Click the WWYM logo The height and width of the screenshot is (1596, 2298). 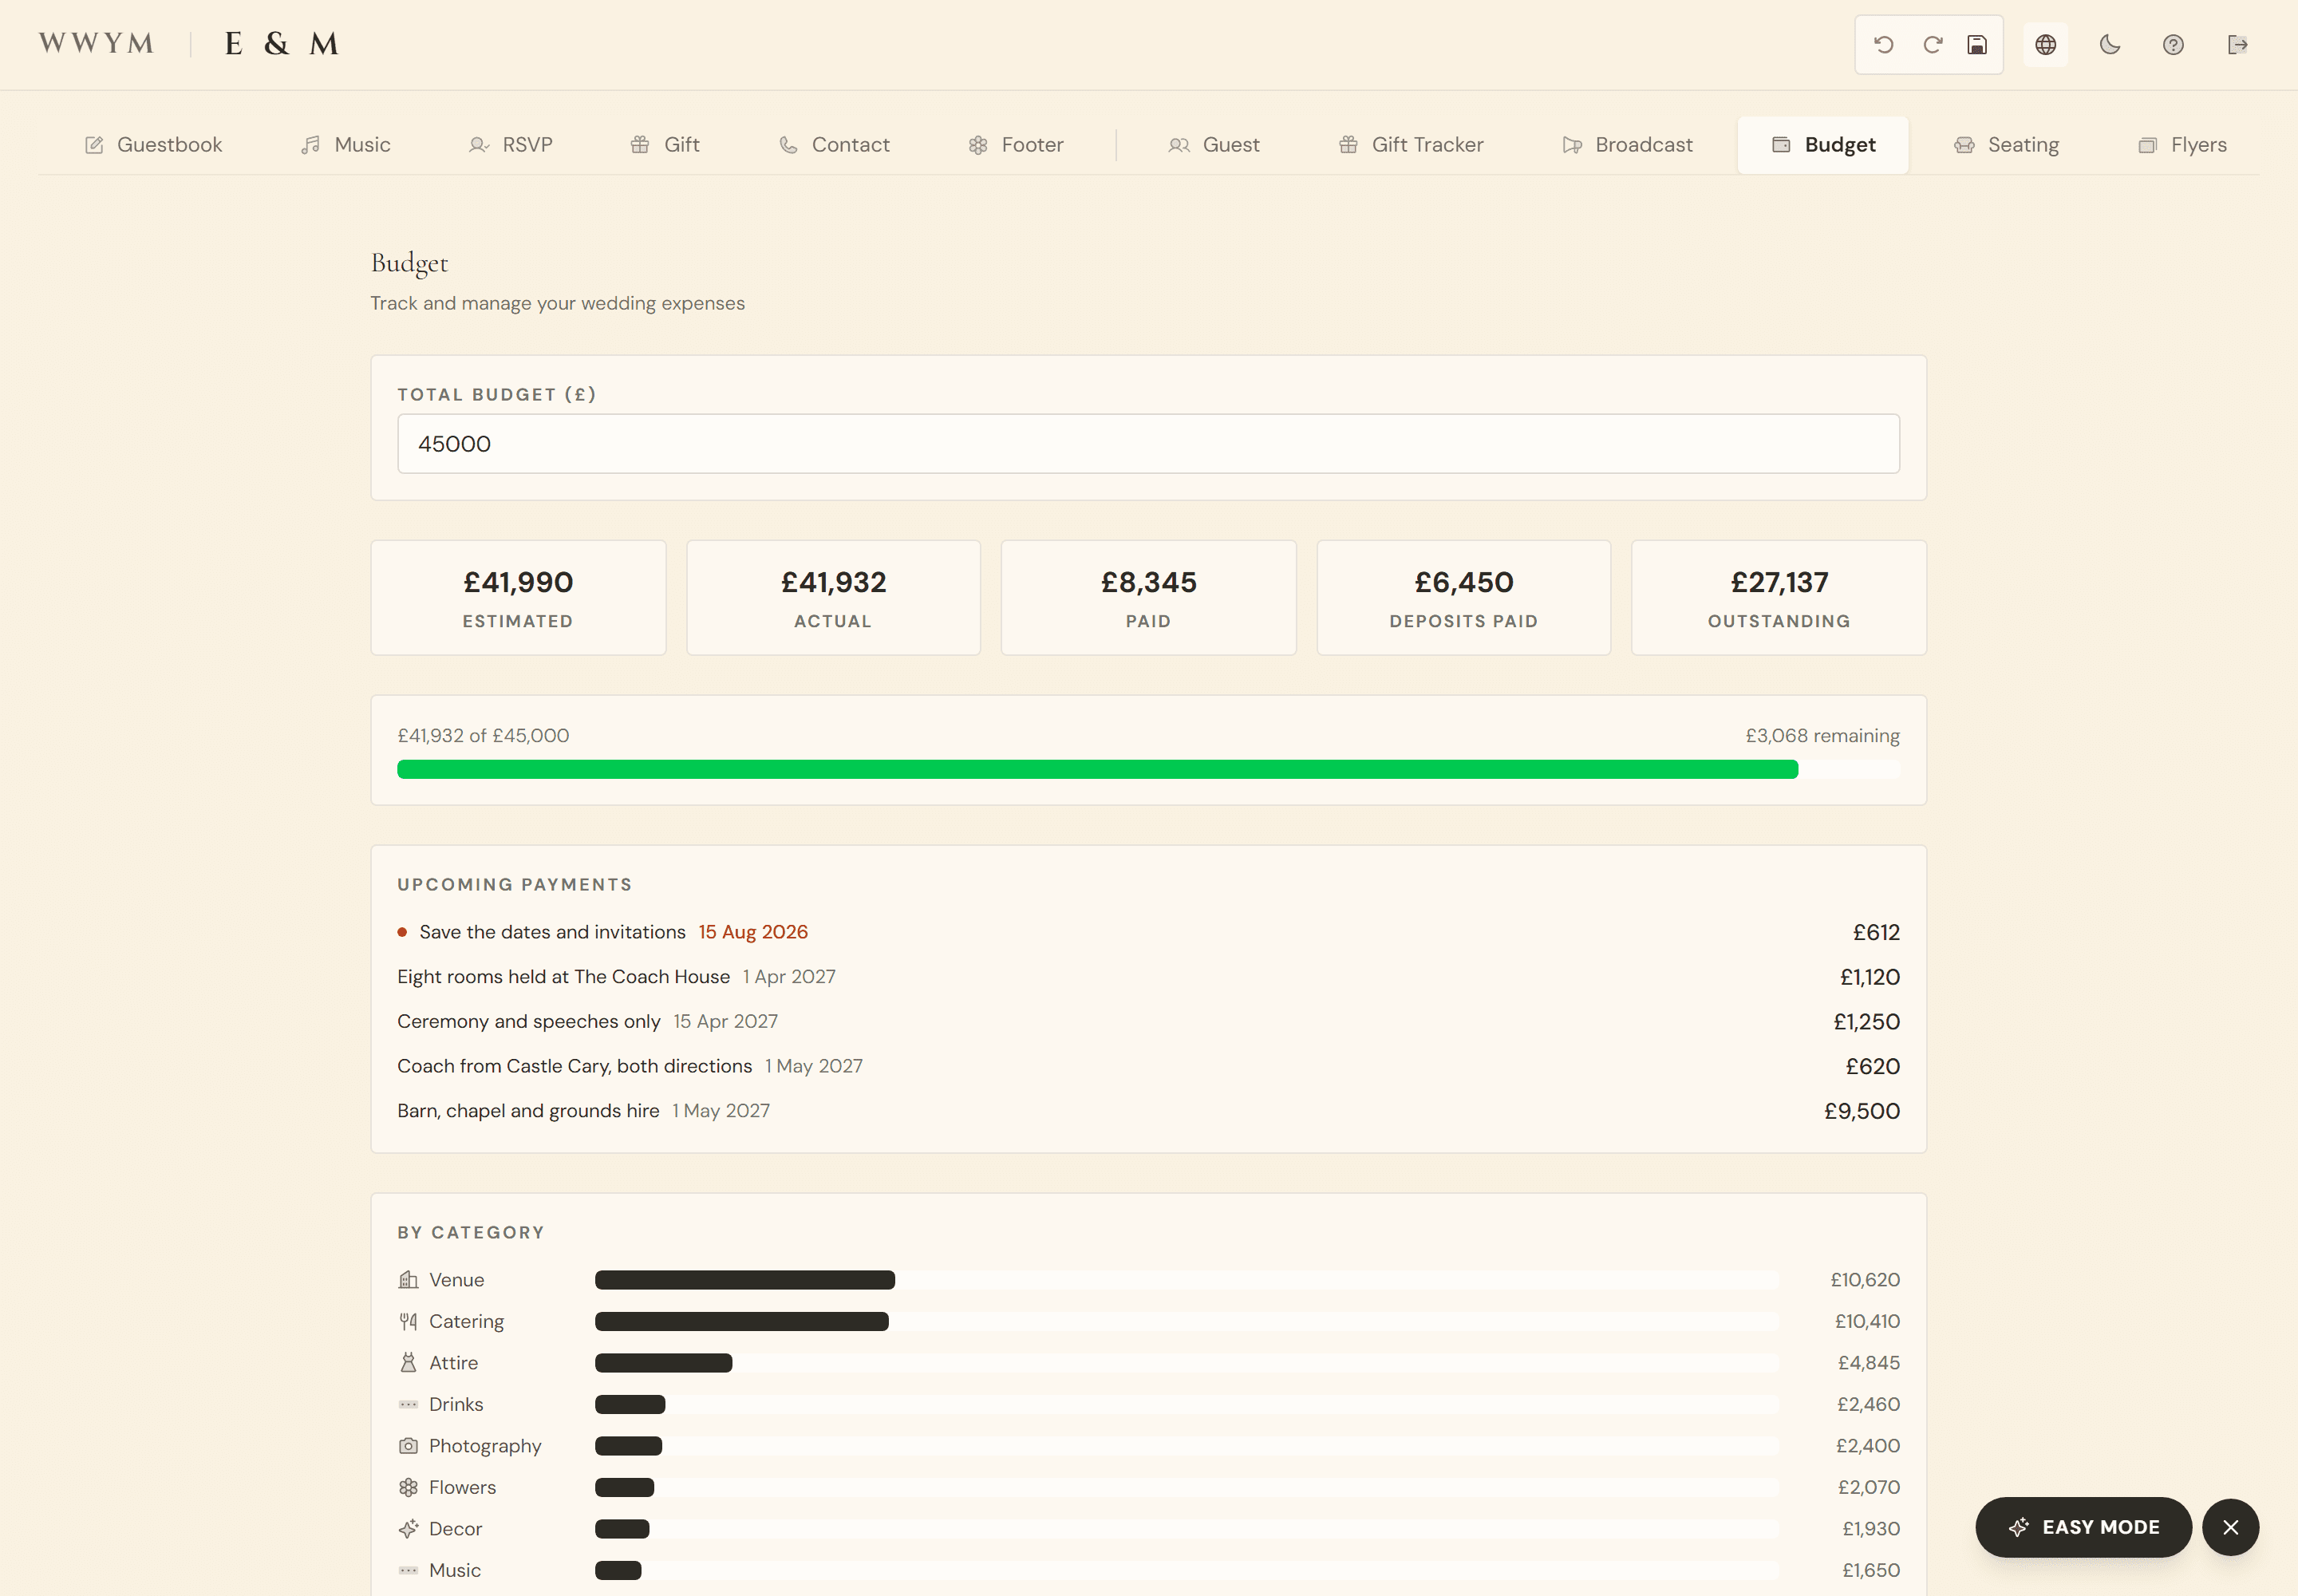click(x=96, y=44)
